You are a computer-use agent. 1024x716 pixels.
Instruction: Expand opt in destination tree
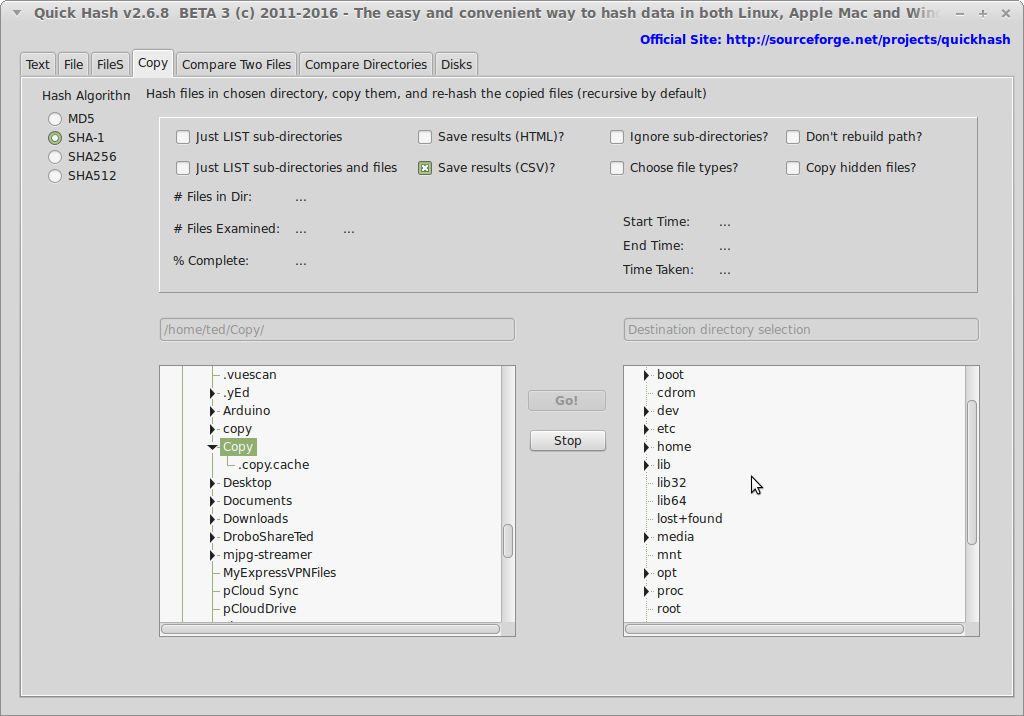(646, 573)
